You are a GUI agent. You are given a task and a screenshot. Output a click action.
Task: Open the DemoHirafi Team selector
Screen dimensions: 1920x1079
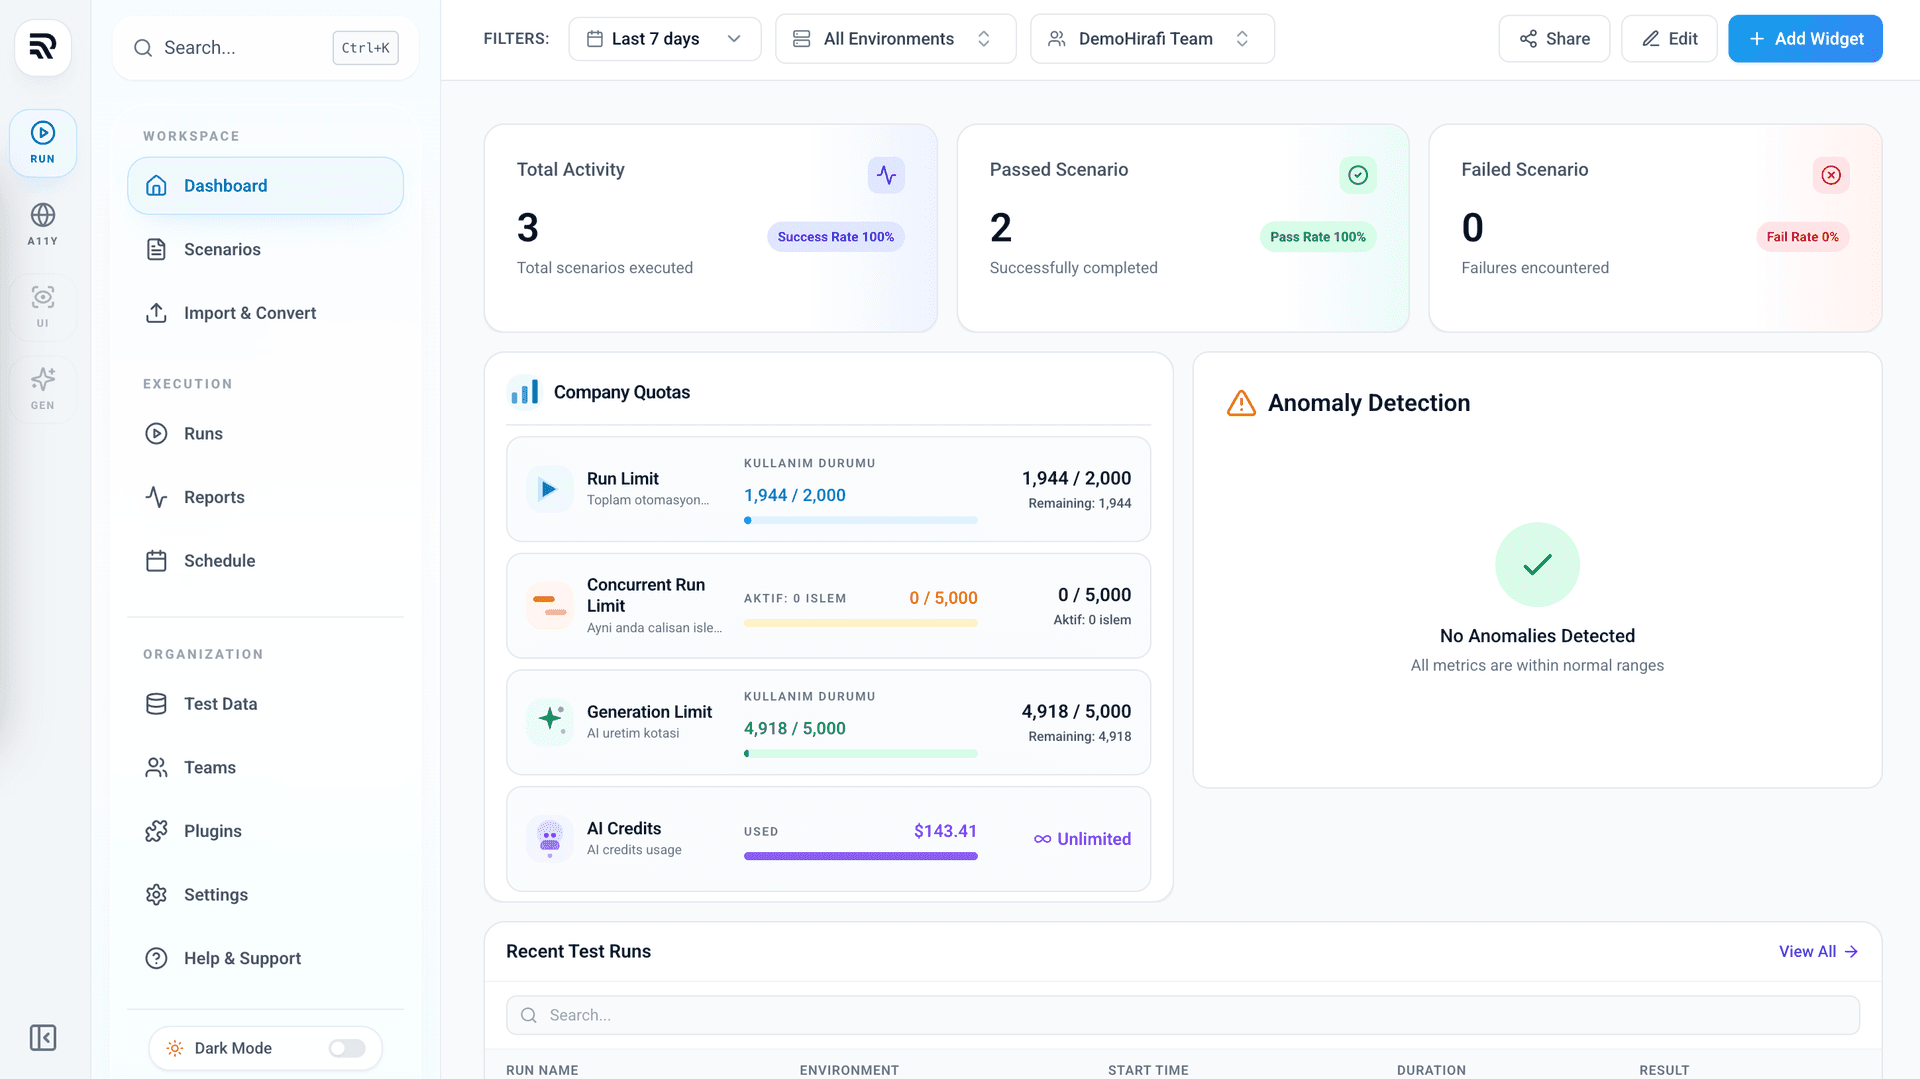coord(1152,39)
